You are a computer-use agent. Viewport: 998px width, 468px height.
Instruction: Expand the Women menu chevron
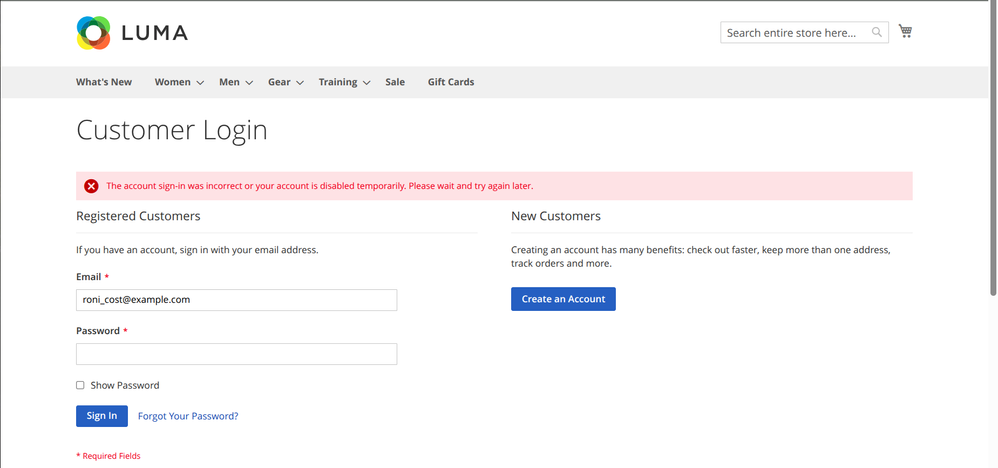(200, 83)
